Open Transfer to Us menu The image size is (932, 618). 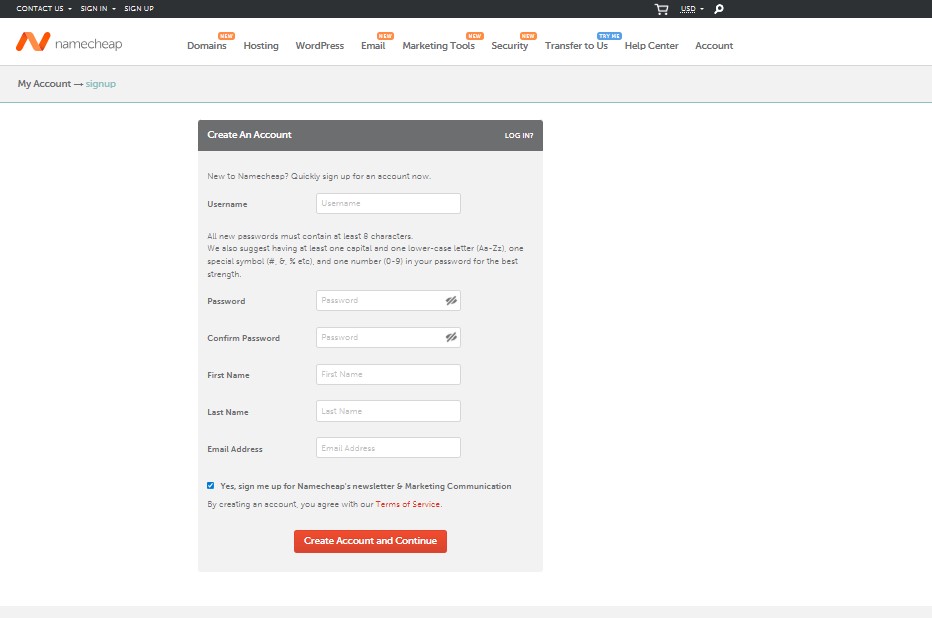tap(577, 46)
